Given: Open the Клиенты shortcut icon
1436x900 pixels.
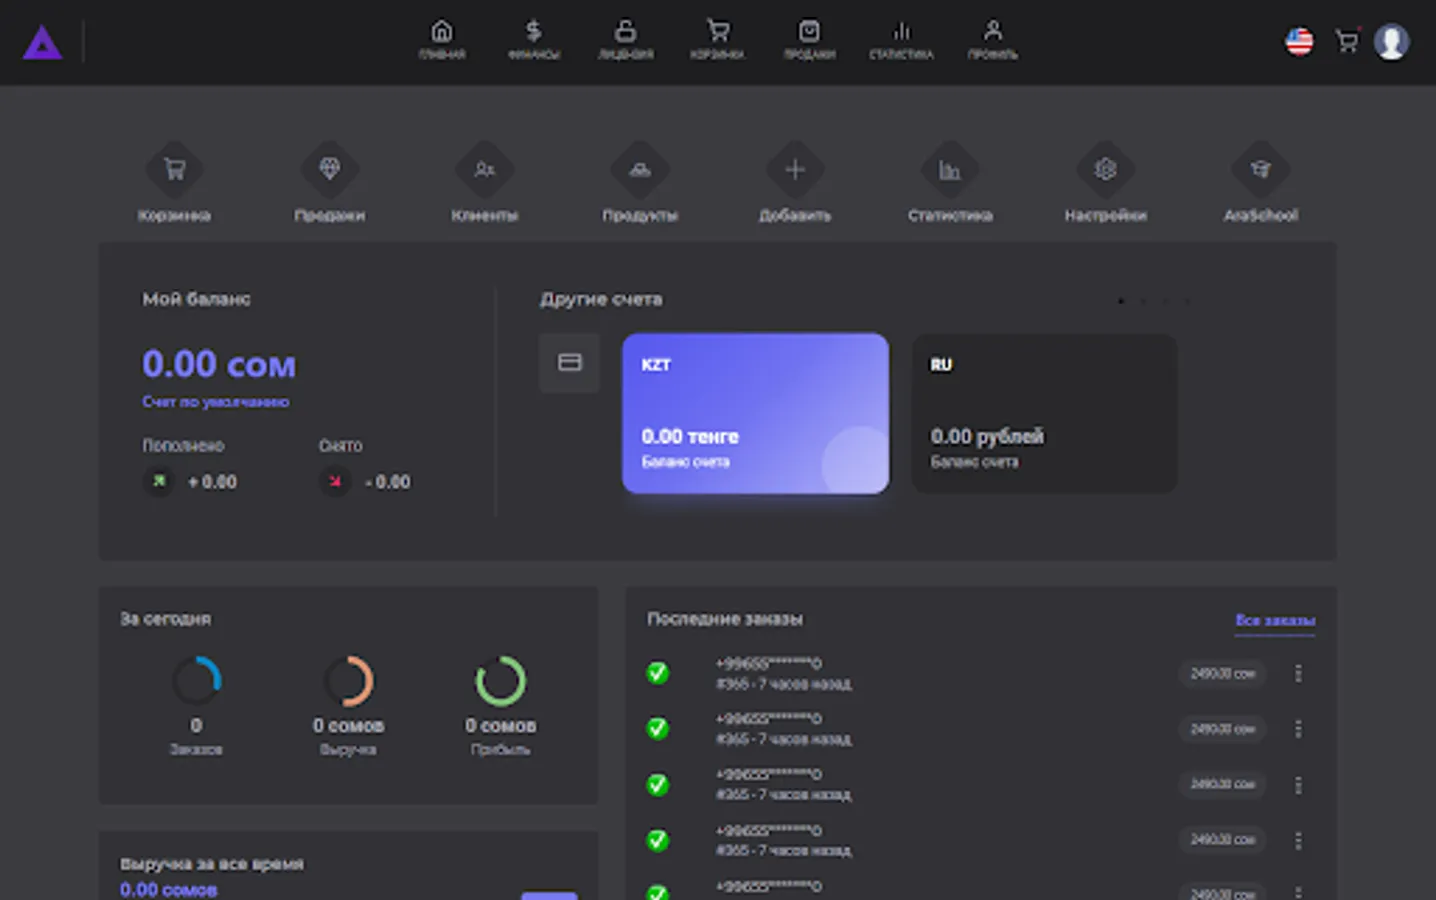Looking at the screenshot, I should pyautogui.click(x=485, y=170).
